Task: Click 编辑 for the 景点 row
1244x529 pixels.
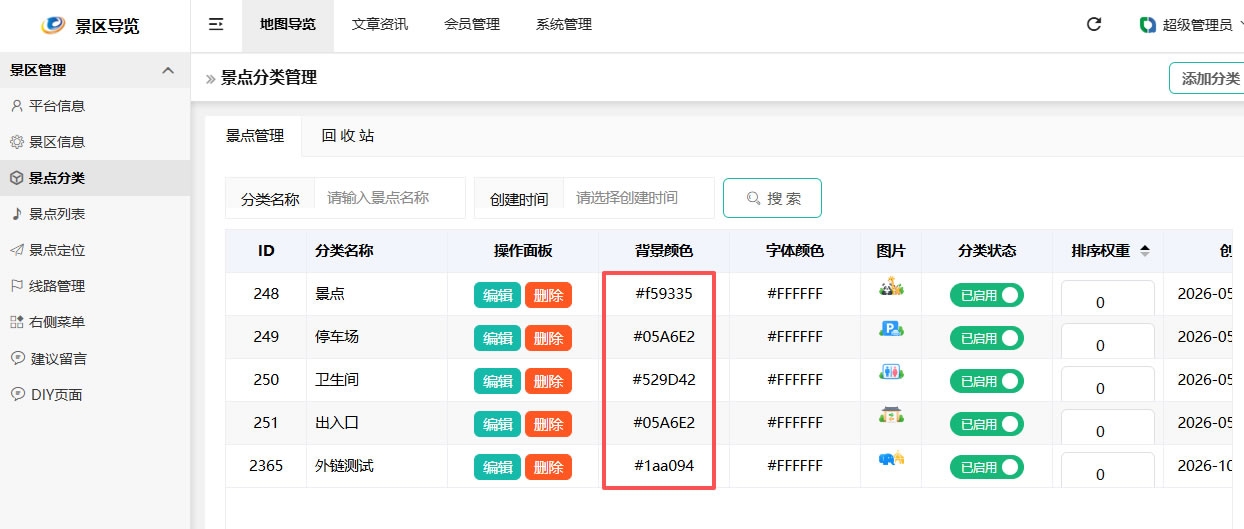Action: (498, 295)
